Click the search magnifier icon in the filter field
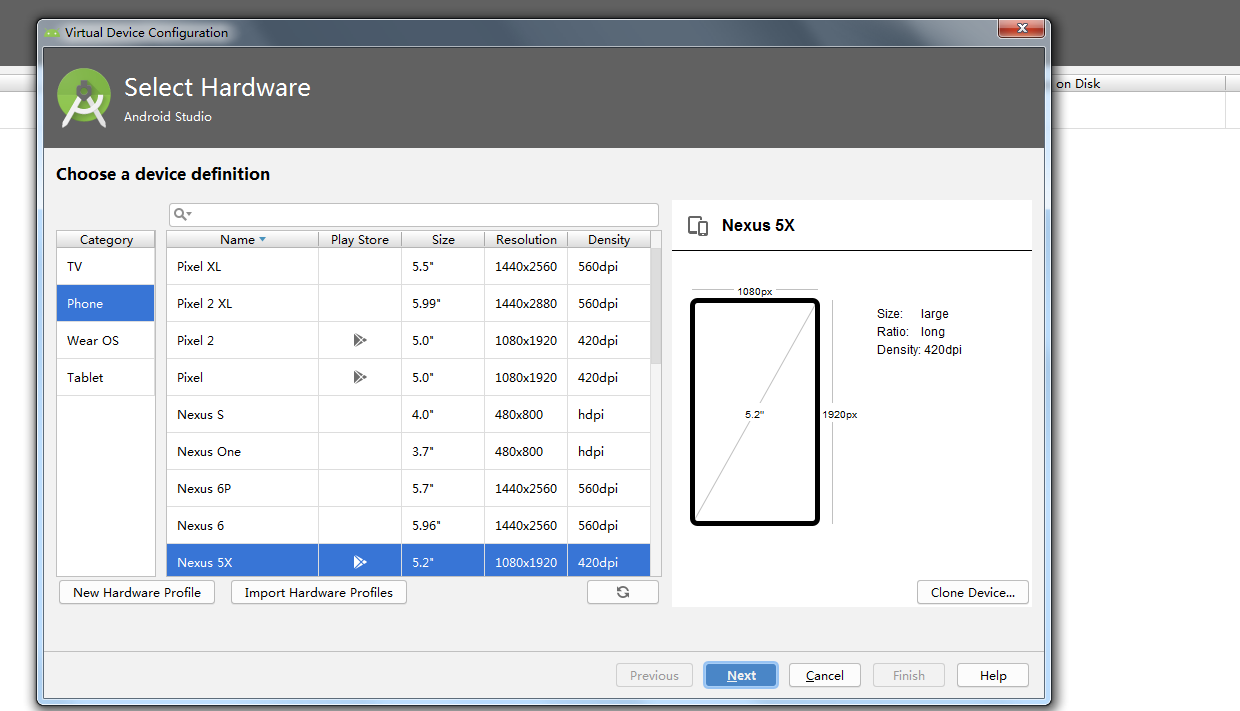The height and width of the screenshot is (711, 1240). [x=181, y=214]
